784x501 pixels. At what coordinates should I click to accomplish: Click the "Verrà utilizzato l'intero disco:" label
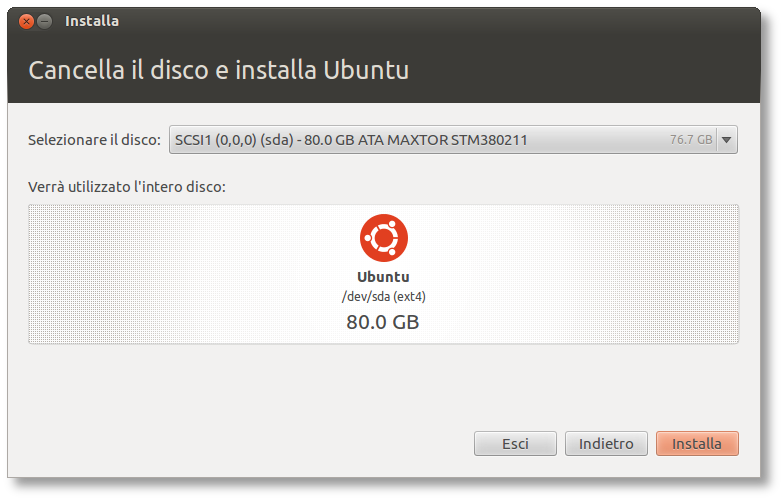tap(127, 186)
